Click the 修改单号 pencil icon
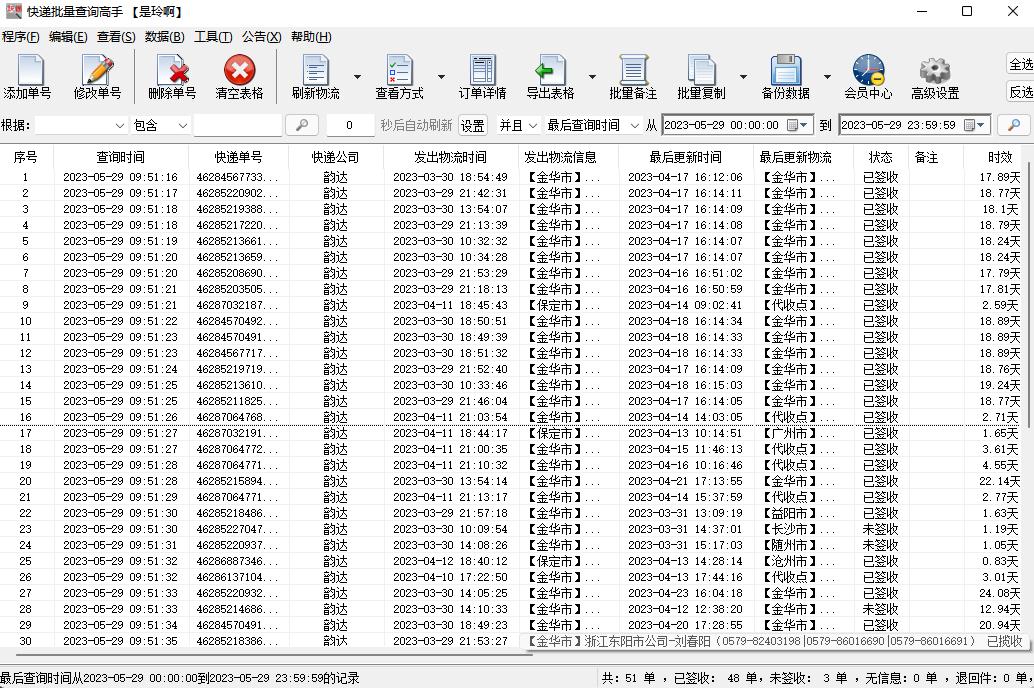The image size is (1034, 688). point(98,70)
